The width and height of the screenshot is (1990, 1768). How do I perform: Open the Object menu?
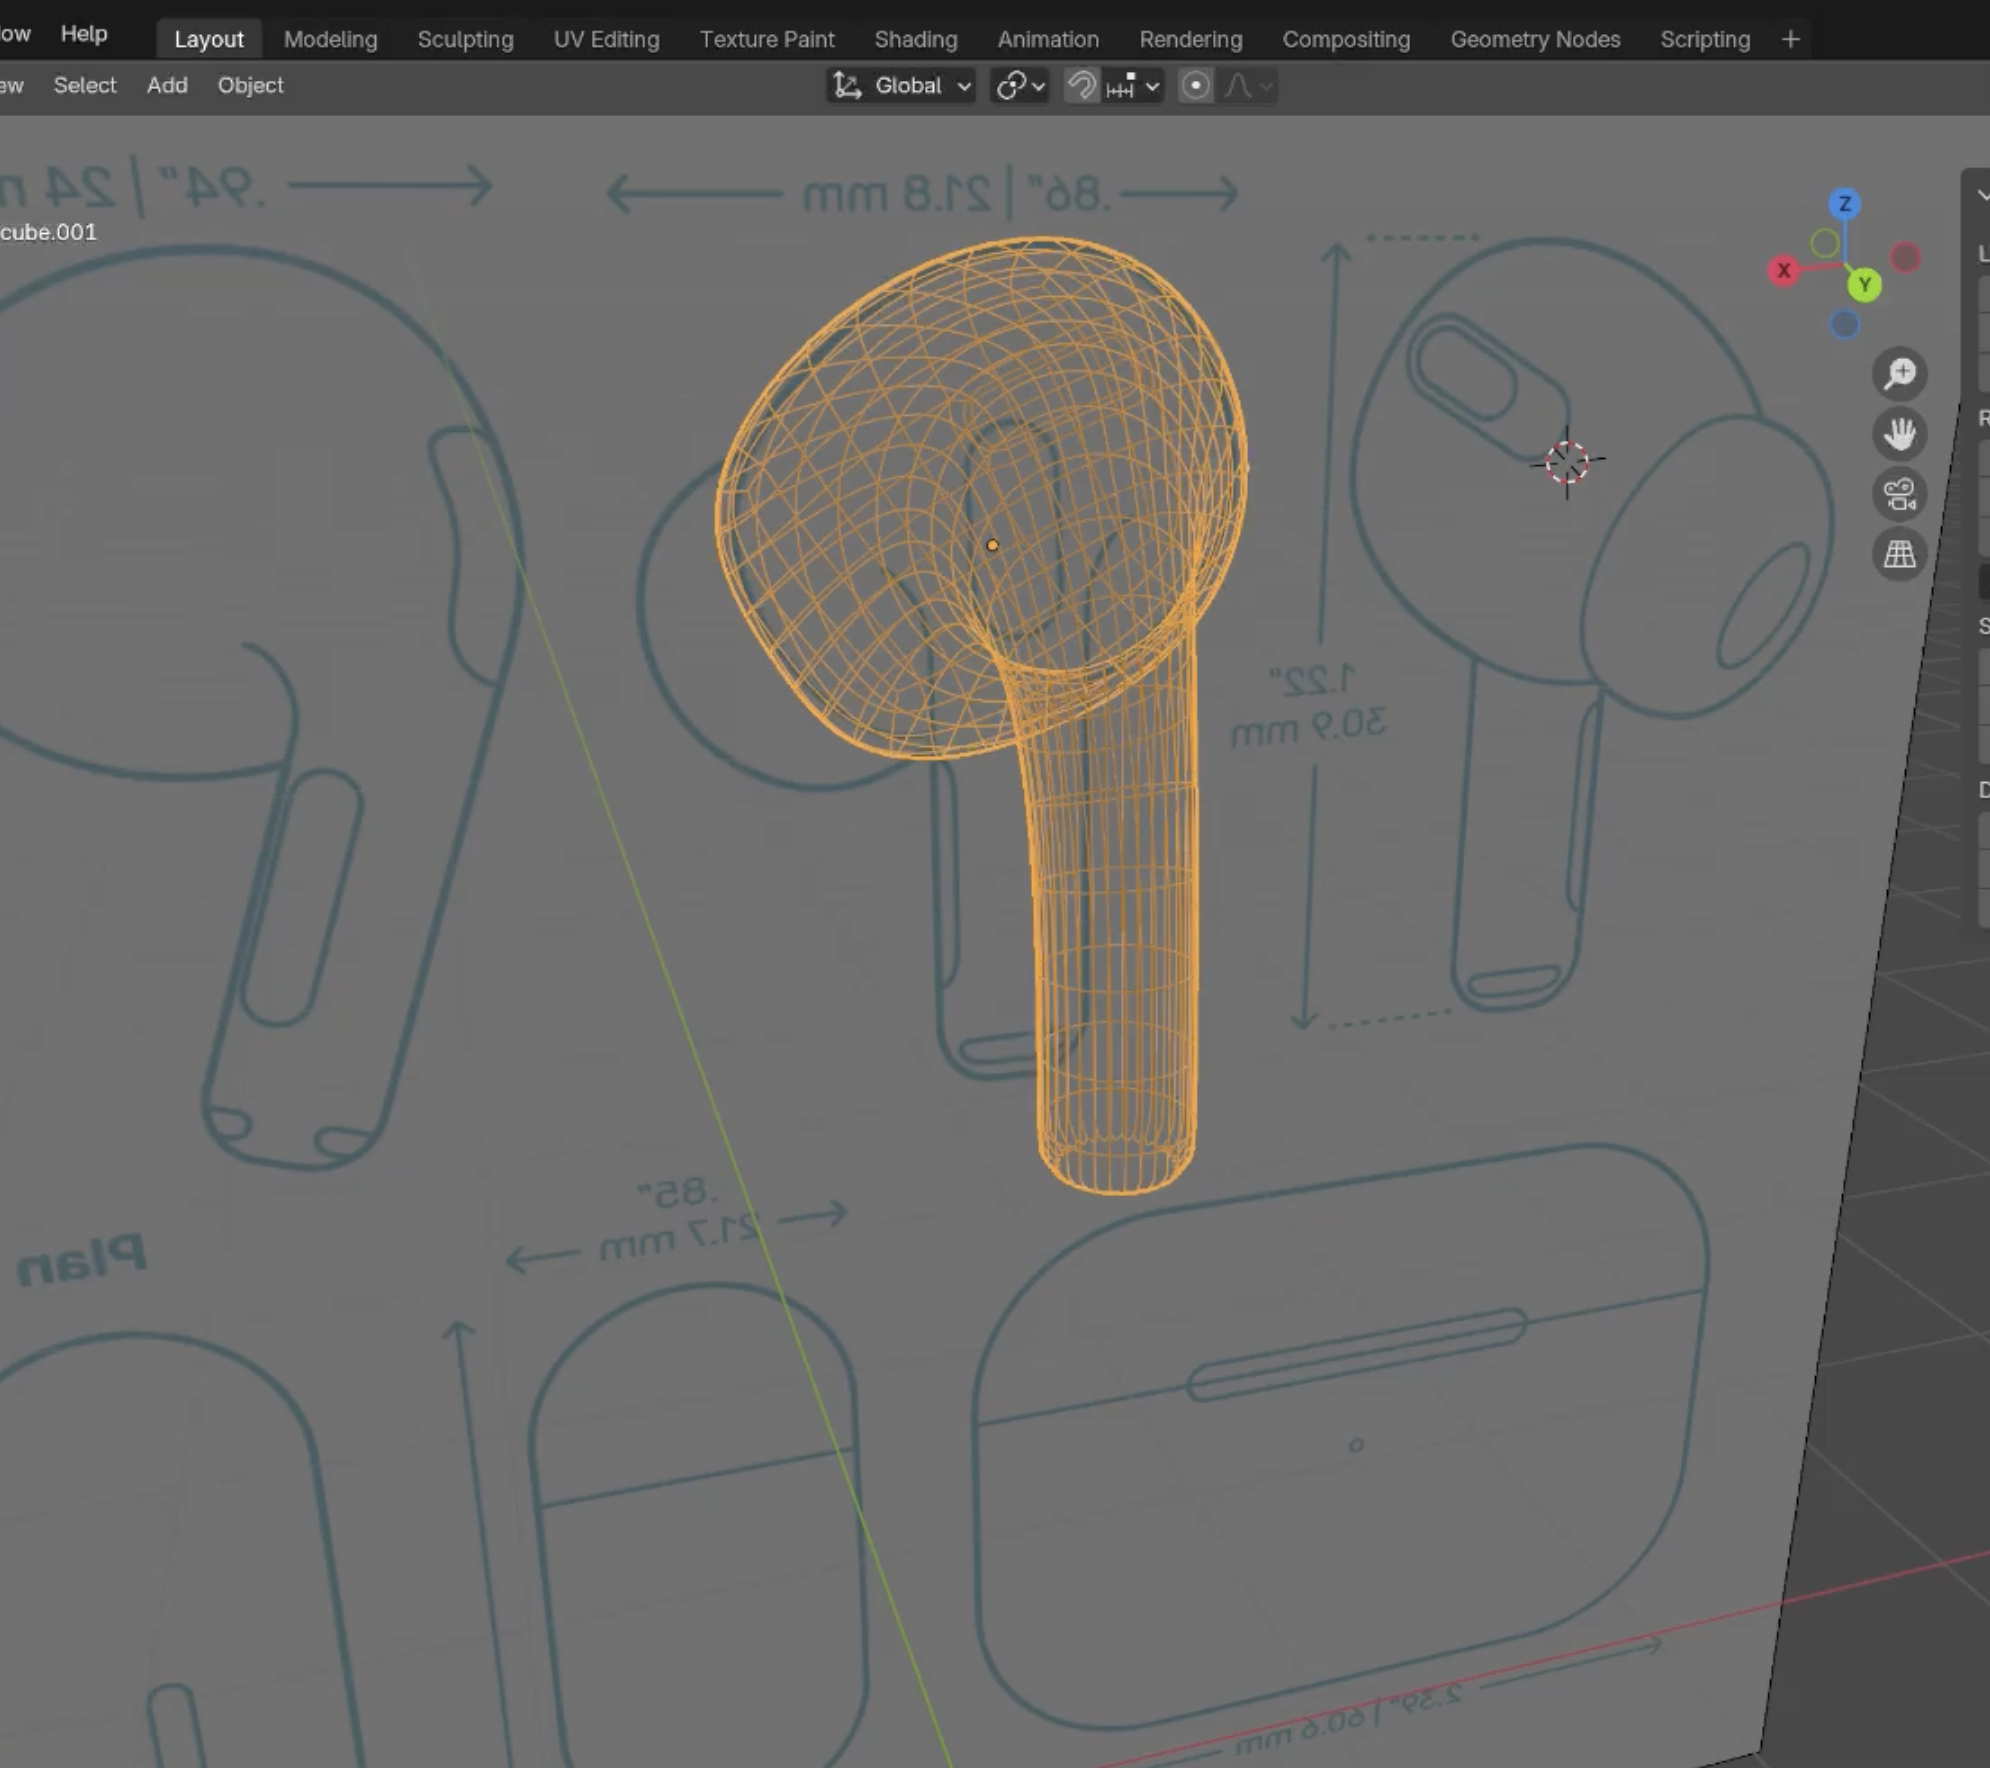pyautogui.click(x=250, y=85)
